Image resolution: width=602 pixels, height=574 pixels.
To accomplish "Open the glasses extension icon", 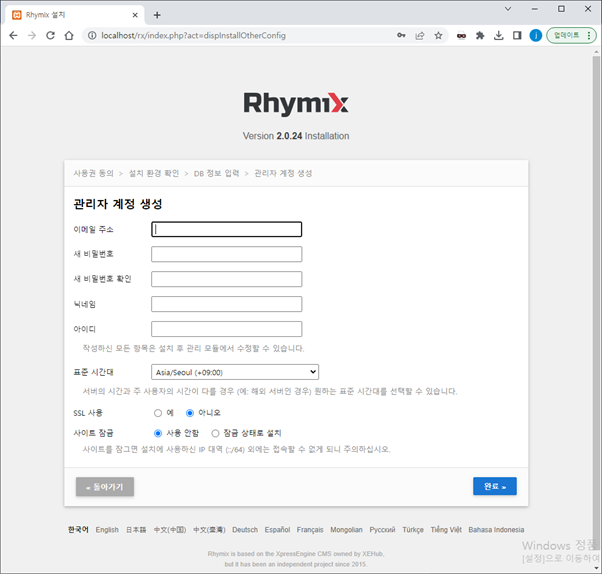I will [x=461, y=36].
